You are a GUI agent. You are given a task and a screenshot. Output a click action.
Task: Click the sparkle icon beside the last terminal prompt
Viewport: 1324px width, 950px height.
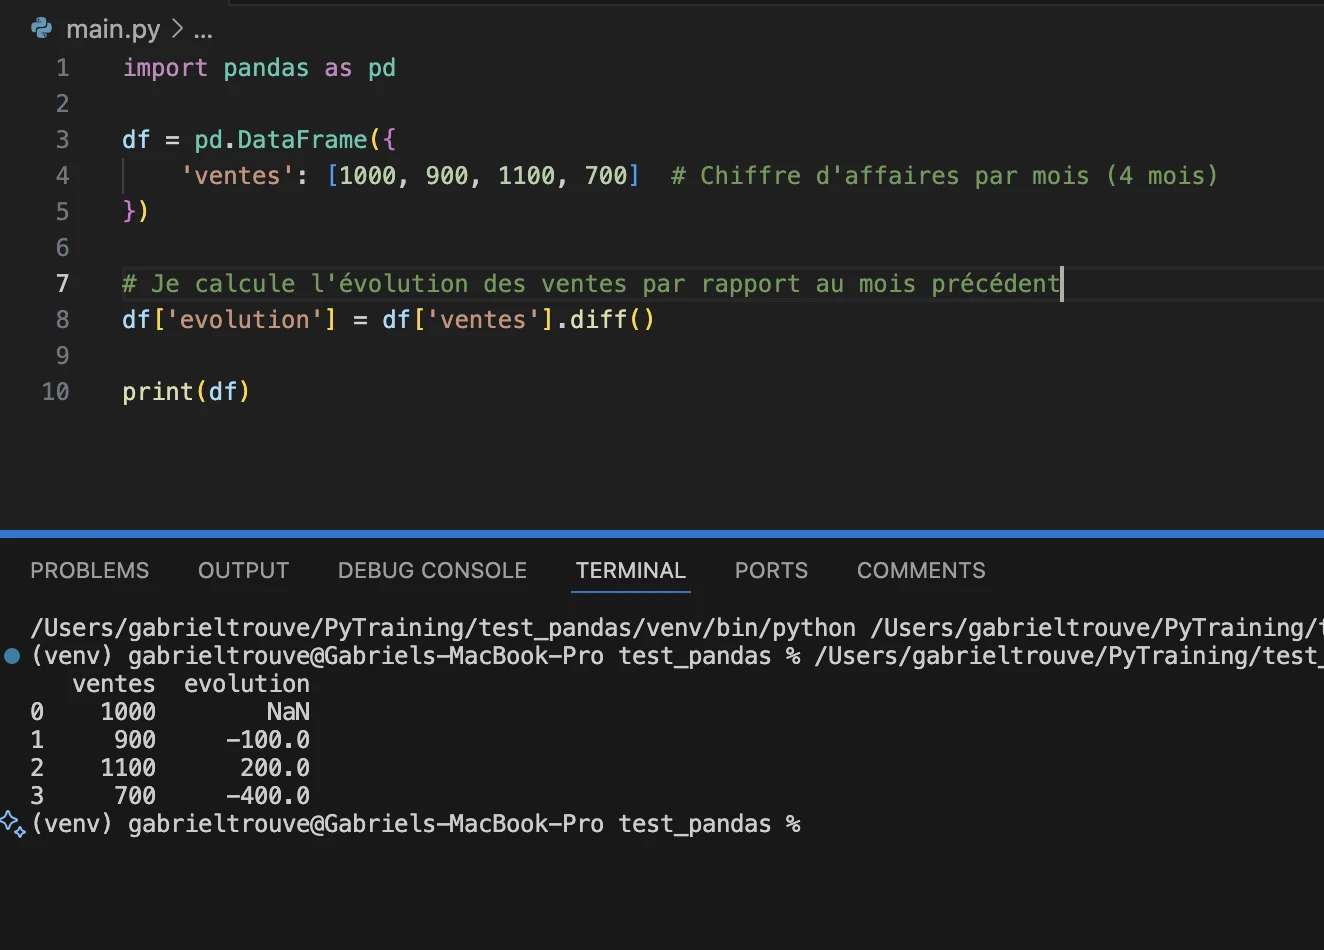pos(13,824)
